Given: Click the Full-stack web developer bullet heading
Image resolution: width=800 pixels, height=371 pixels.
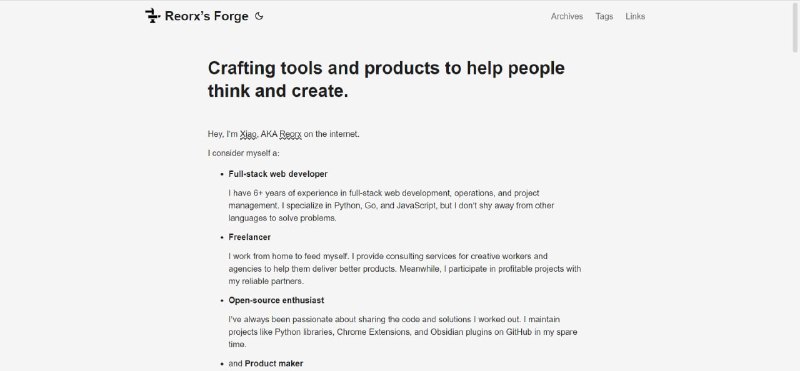Looking at the screenshot, I should pyautogui.click(x=278, y=174).
